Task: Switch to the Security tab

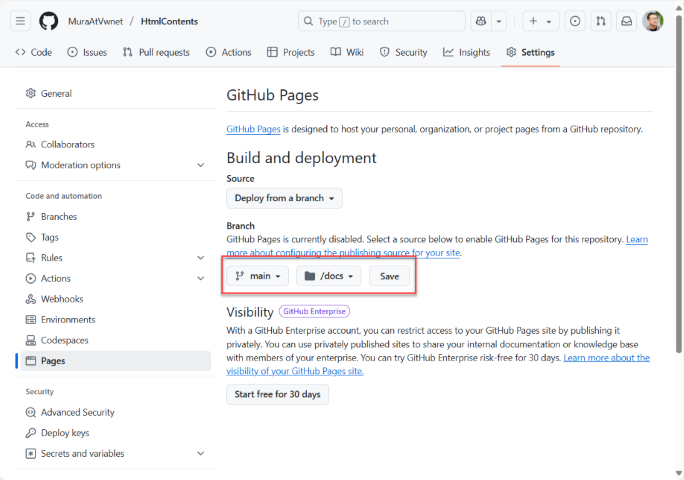Action: 404,52
